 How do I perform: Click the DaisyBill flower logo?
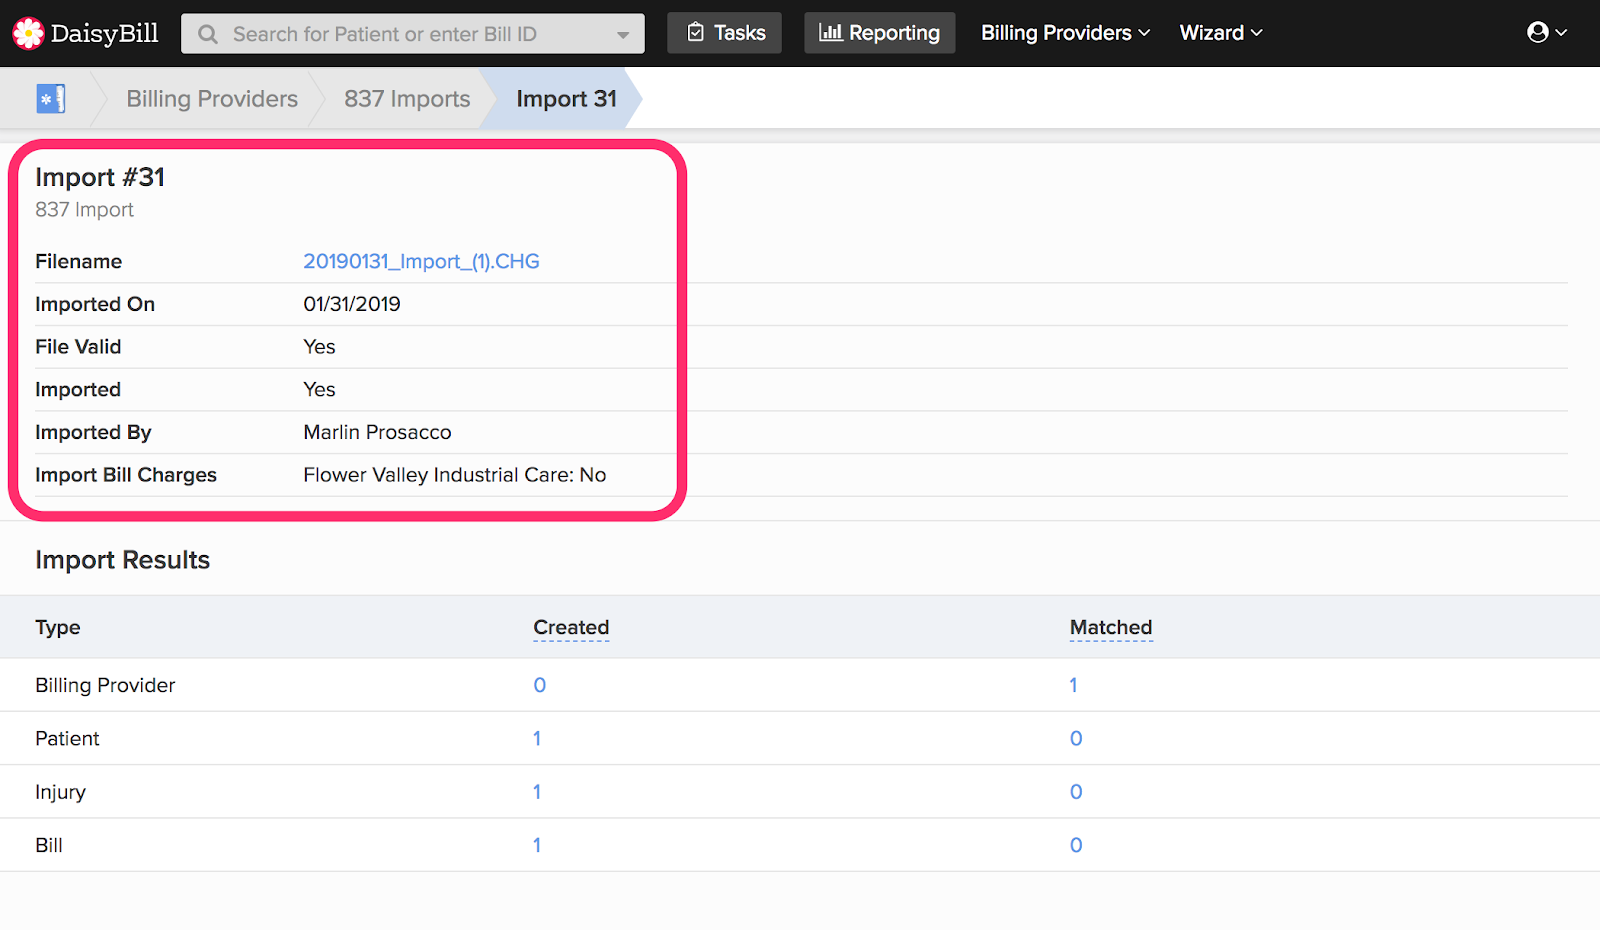tap(29, 33)
